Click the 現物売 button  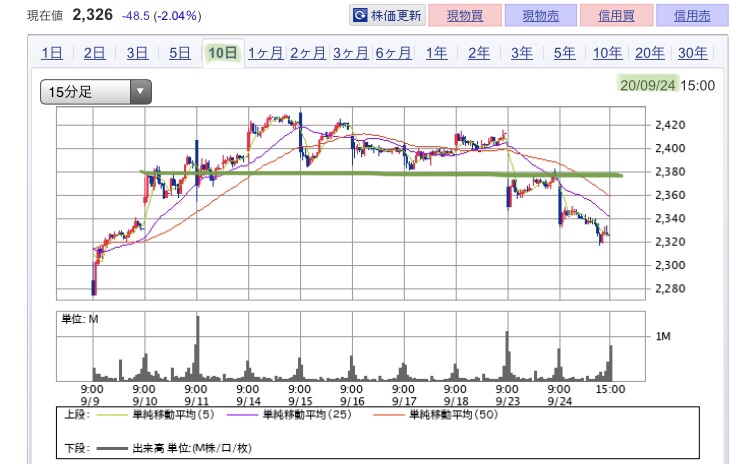pyautogui.click(x=541, y=15)
